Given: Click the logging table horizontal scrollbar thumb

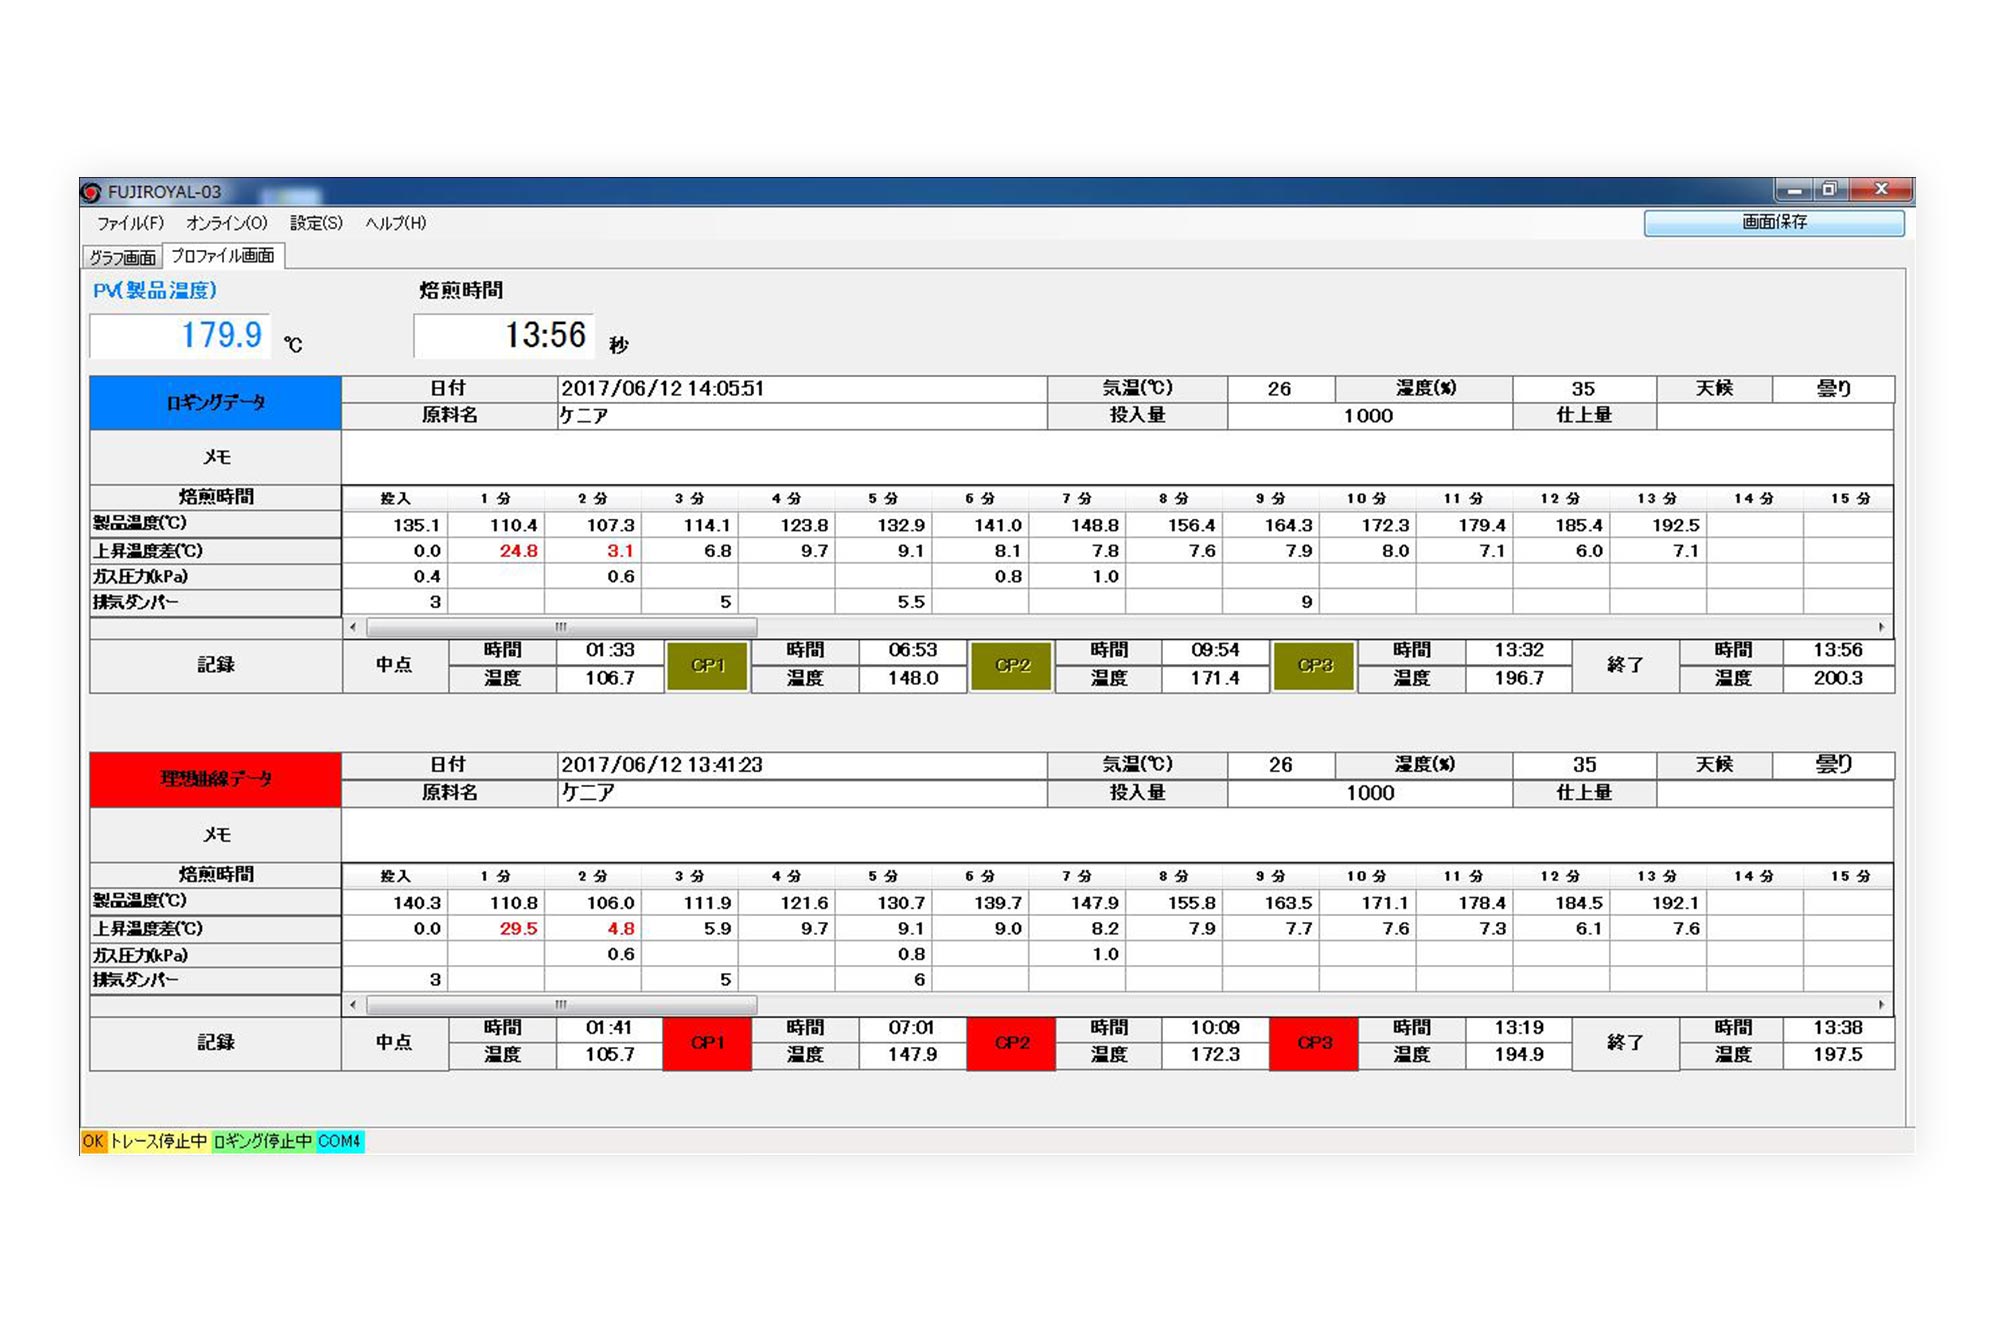Looking at the screenshot, I should pyautogui.click(x=561, y=627).
